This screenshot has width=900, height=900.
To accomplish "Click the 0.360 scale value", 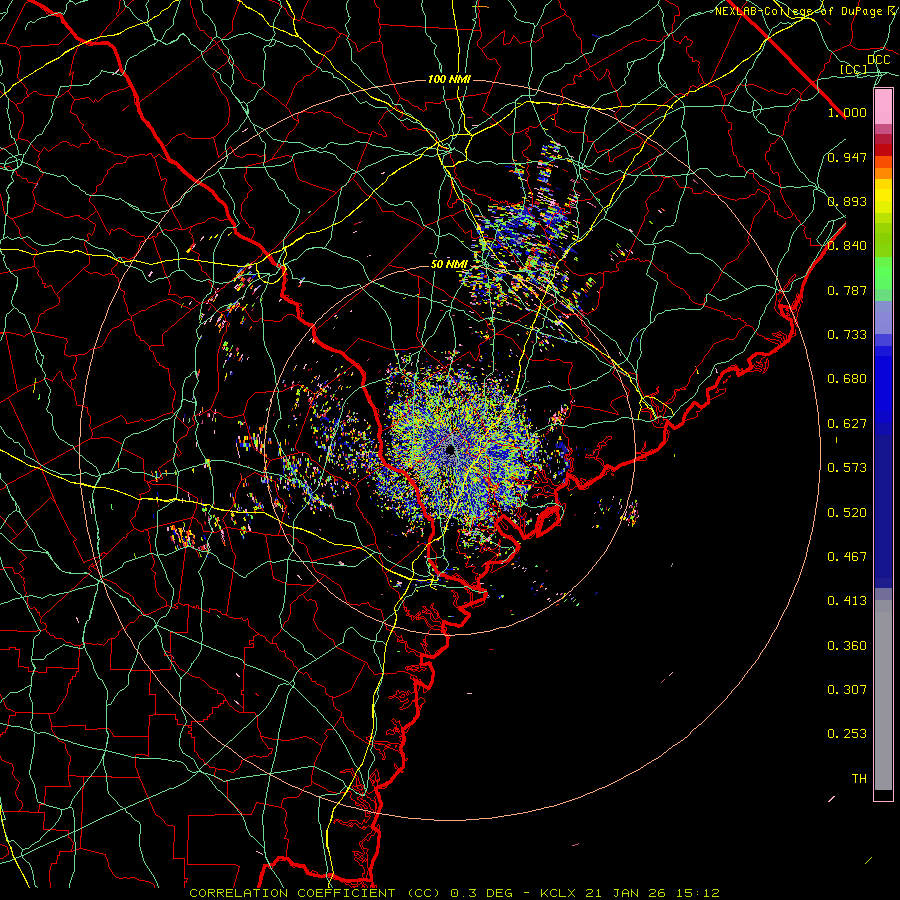I will coord(847,646).
